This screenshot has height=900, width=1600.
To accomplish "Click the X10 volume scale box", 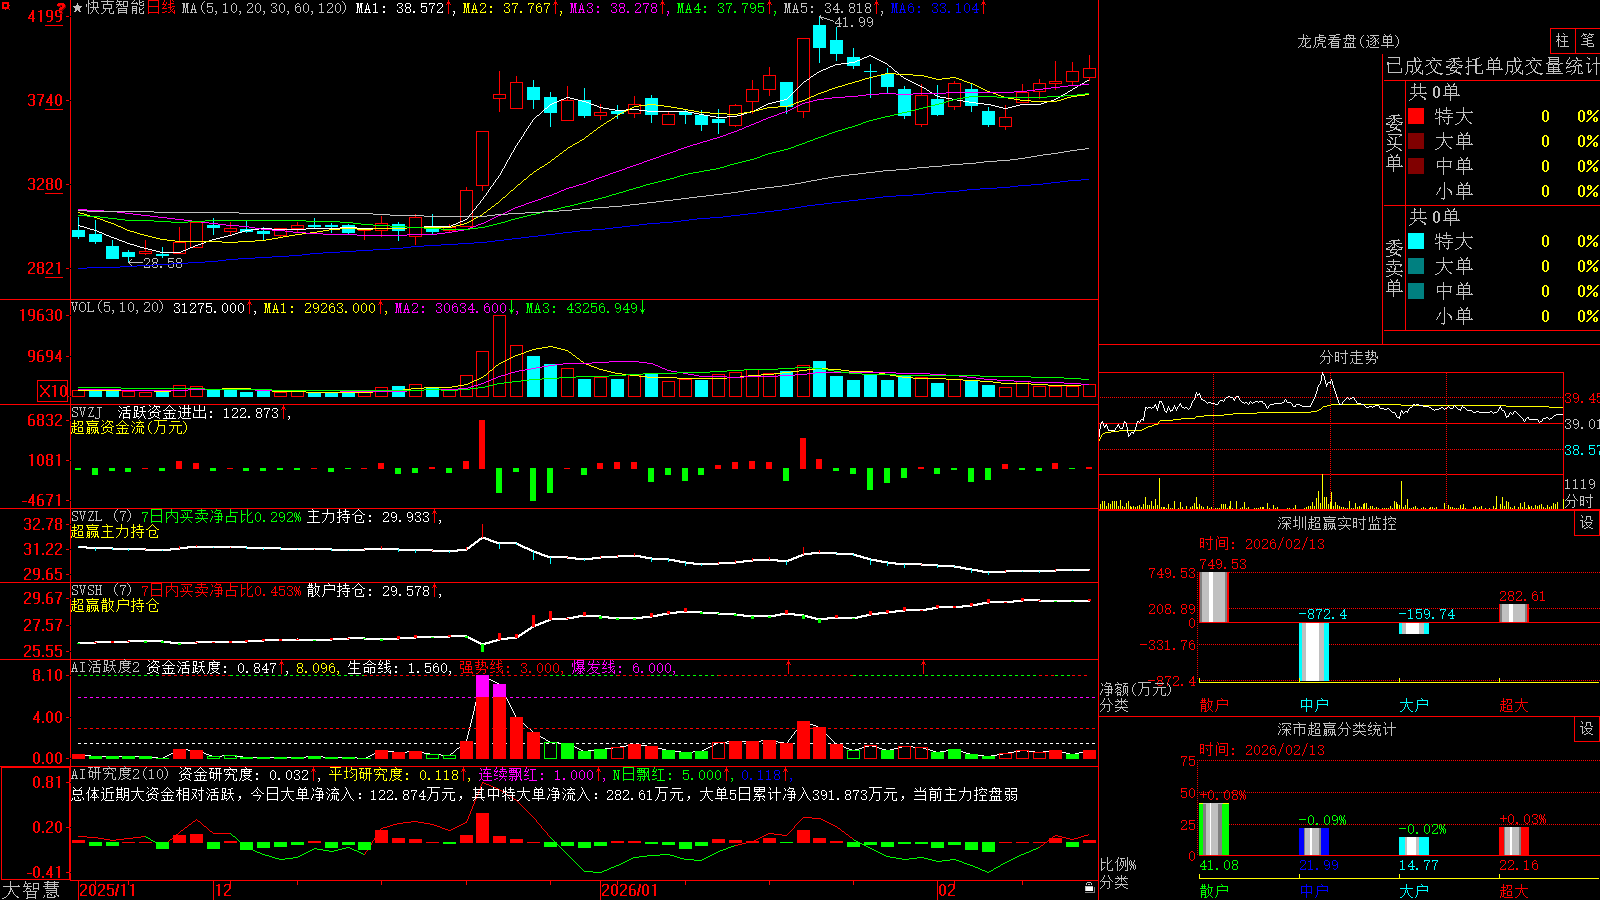I will coord(53,391).
